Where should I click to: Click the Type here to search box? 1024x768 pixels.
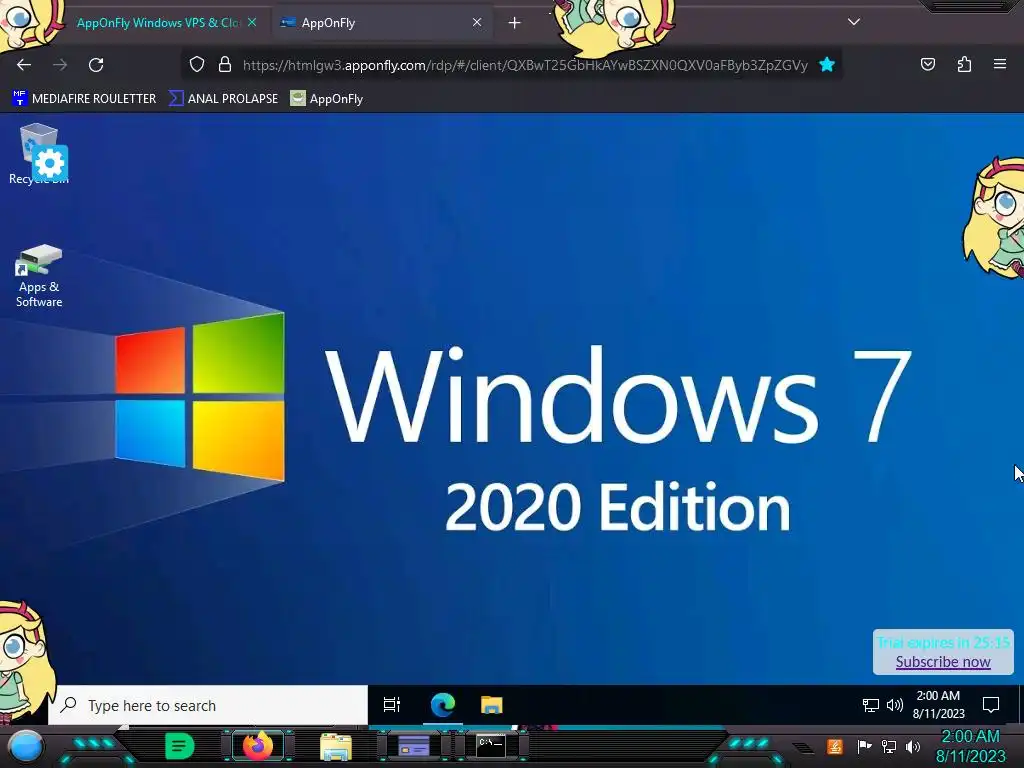pyautogui.click(x=208, y=705)
